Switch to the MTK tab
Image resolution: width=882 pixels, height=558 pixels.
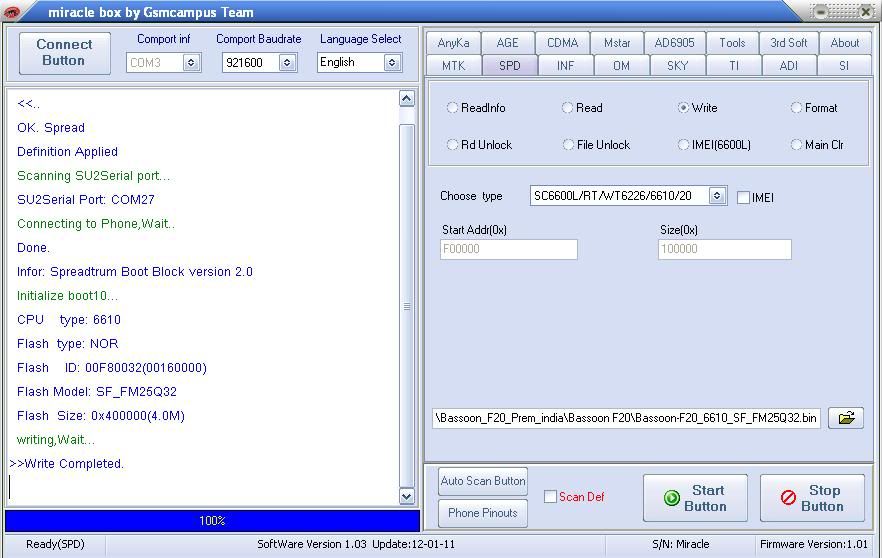pyautogui.click(x=453, y=66)
